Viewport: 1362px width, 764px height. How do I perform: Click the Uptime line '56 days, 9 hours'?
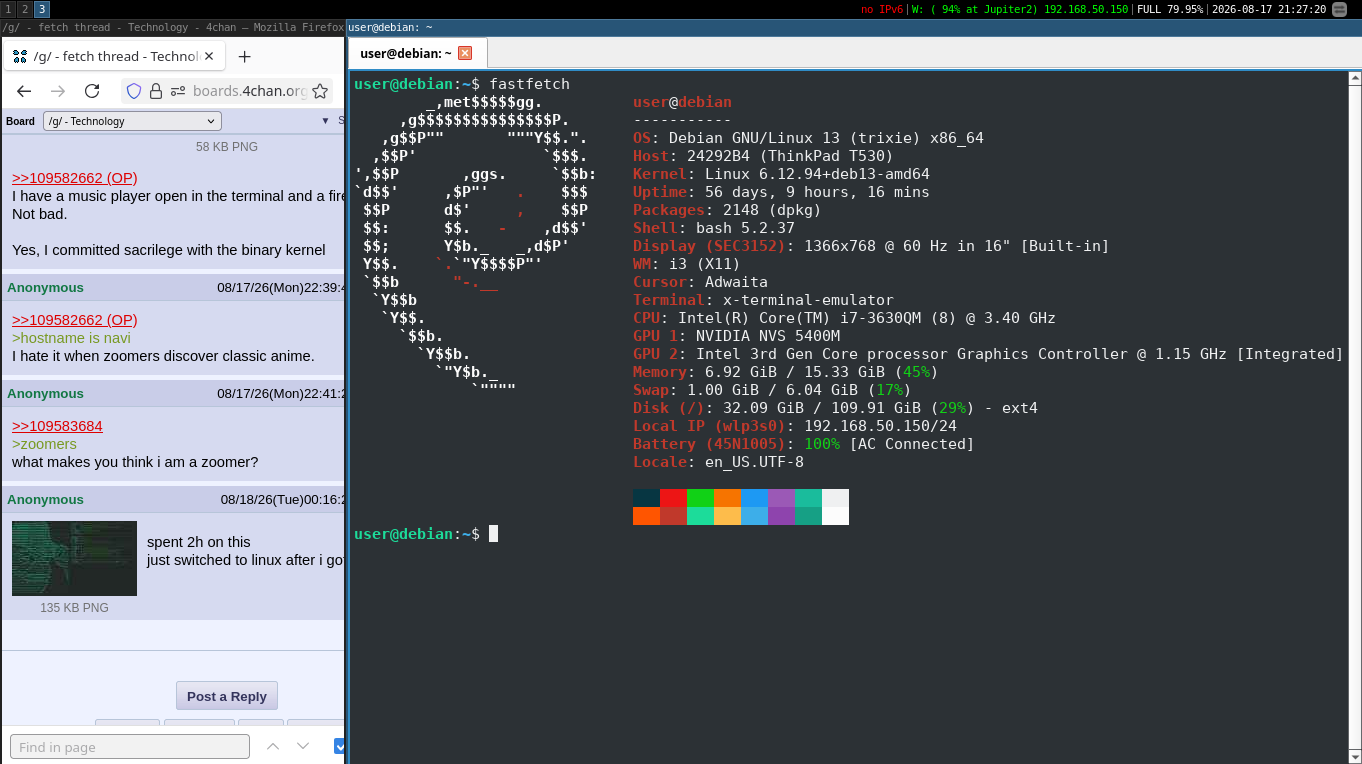coord(781,192)
